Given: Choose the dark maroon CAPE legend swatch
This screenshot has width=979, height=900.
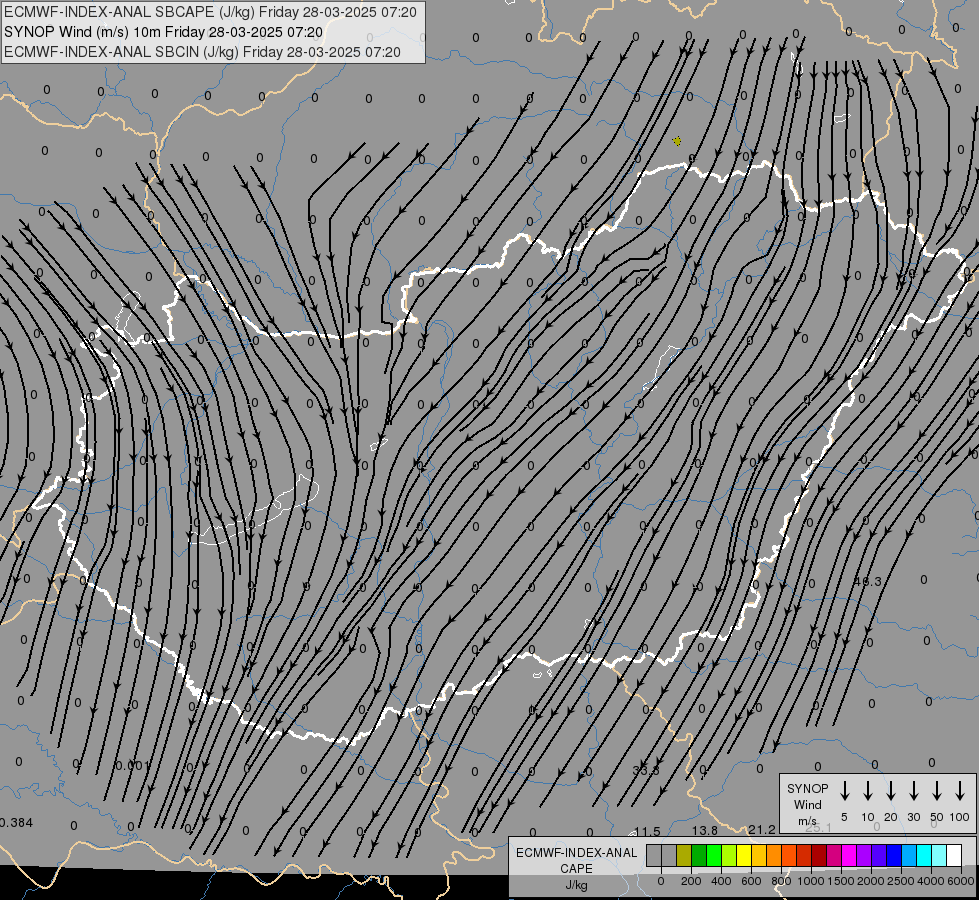Looking at the screenshot, I should tap(819, 855).
